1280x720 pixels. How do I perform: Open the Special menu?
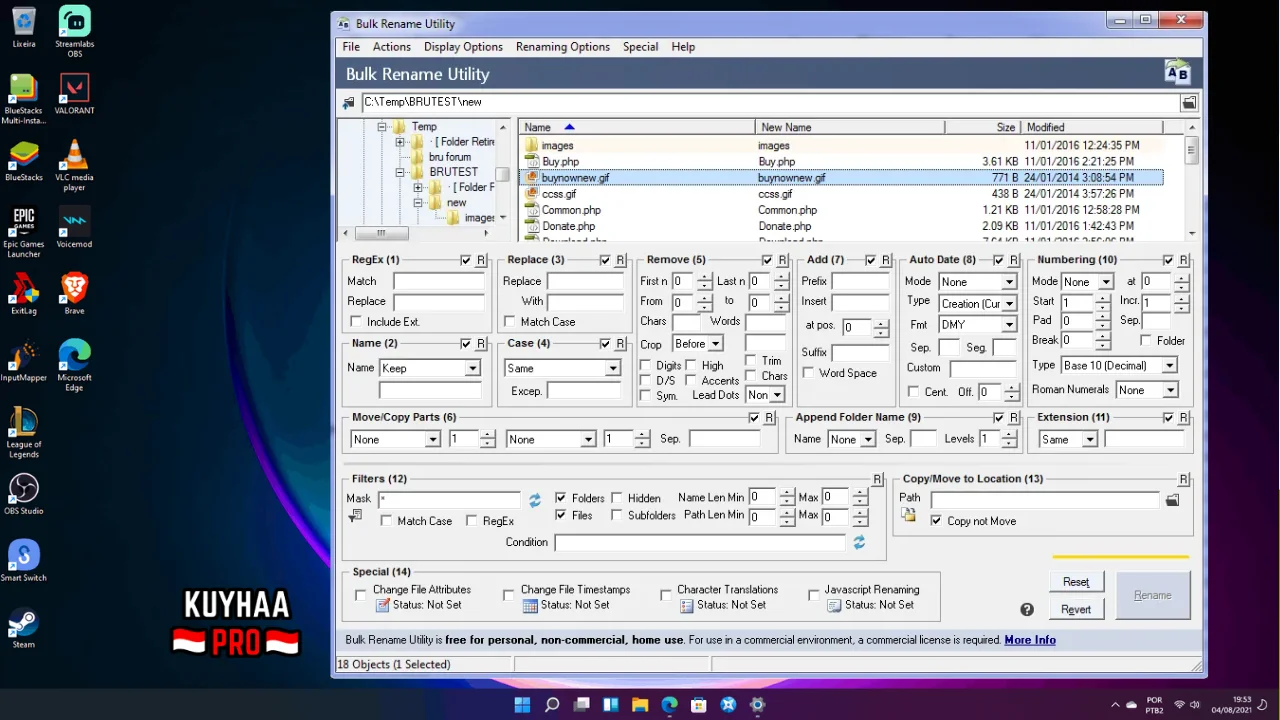coord(640,47)
